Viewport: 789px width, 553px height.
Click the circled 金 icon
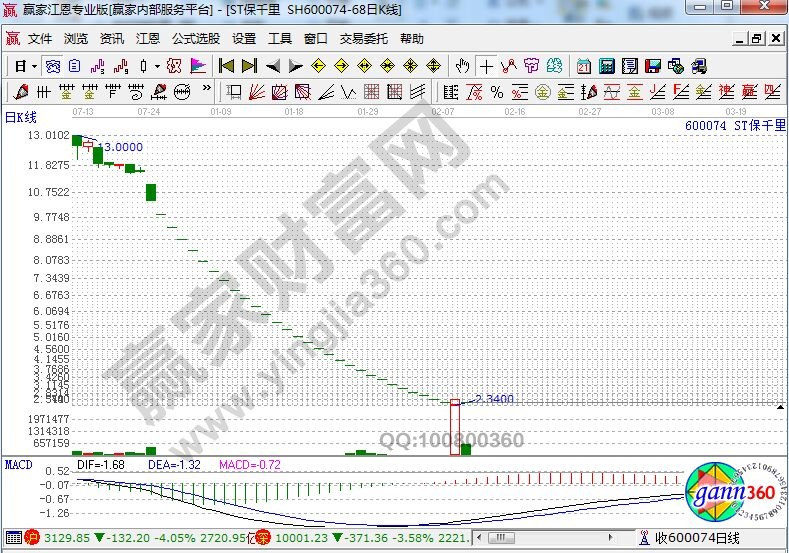tap(542, 92)
